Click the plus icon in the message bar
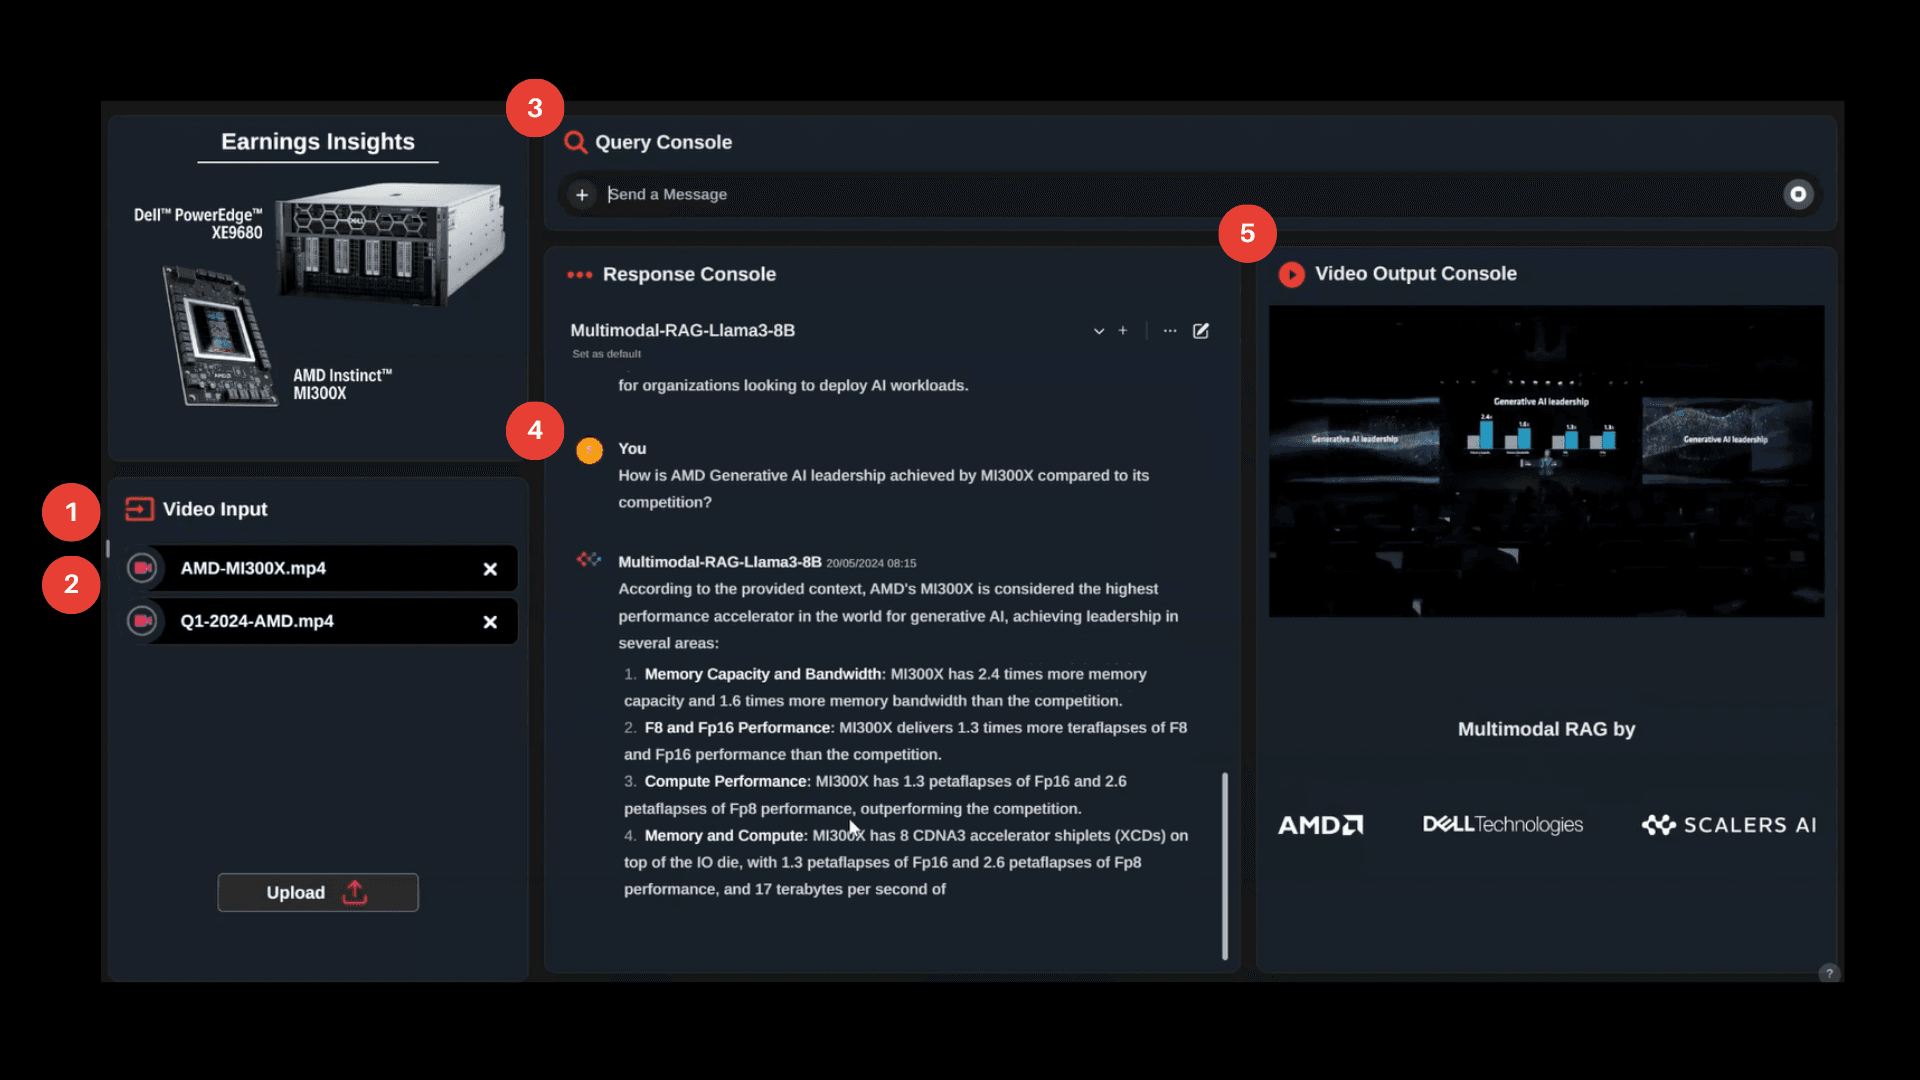 point(582,194)
